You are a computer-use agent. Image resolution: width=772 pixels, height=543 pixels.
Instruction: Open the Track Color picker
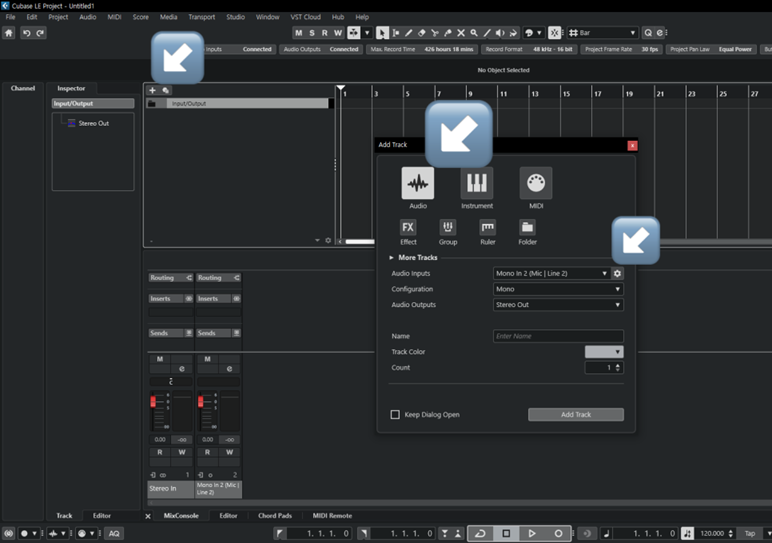click(x=604, y=352)
